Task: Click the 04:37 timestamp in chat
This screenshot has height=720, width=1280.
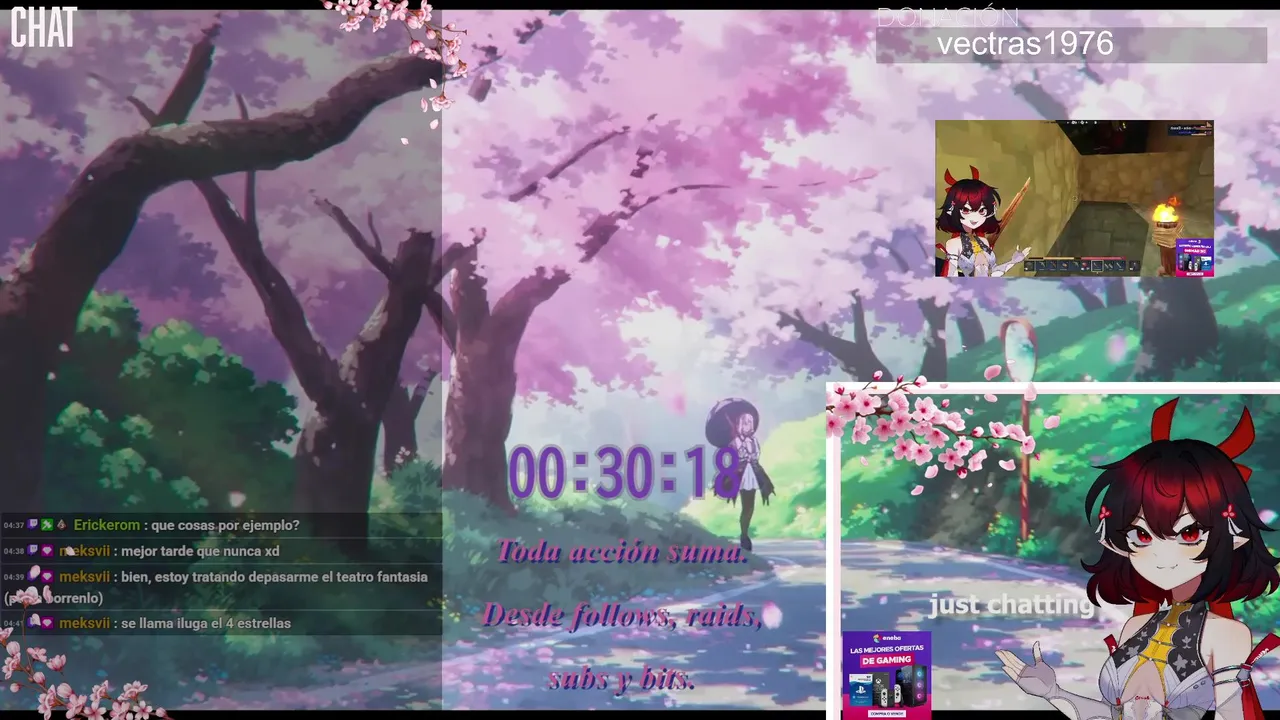Action: coord(14,525)
